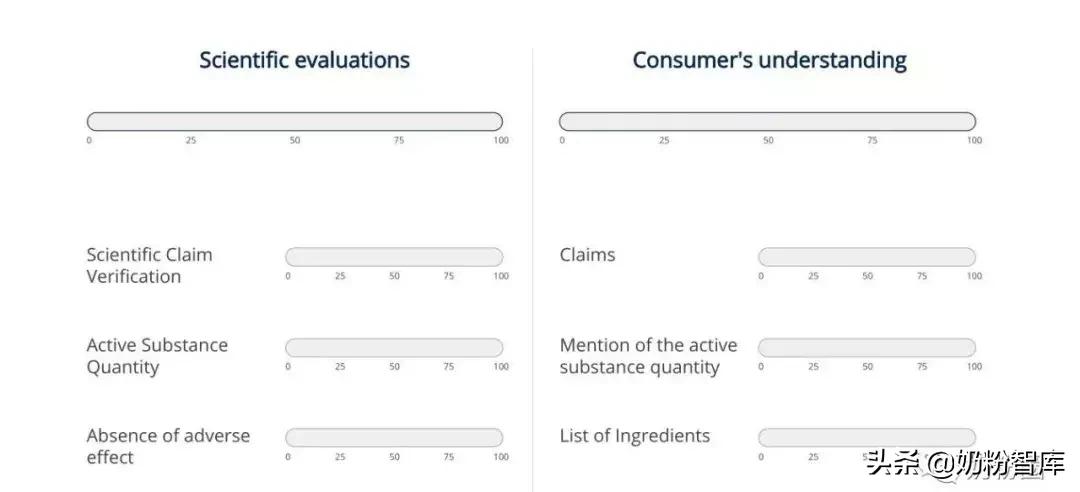Screen dimensions: 1080x492
Task: Click the List of Ingredients bar
Action: 866,437
